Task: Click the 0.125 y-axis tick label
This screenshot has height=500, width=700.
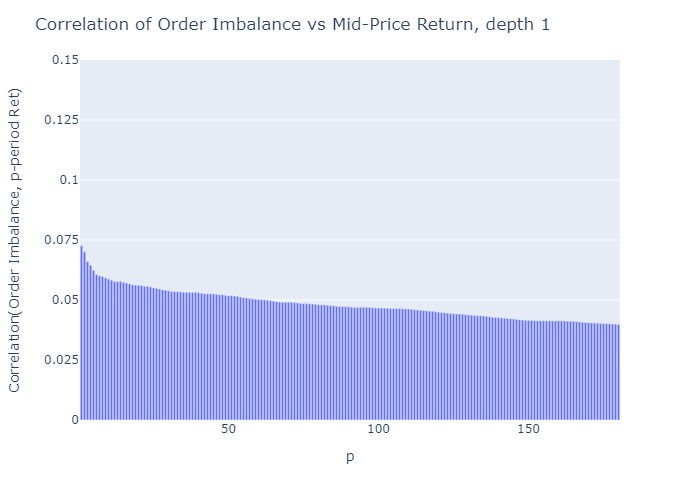Action: (61, 120)
